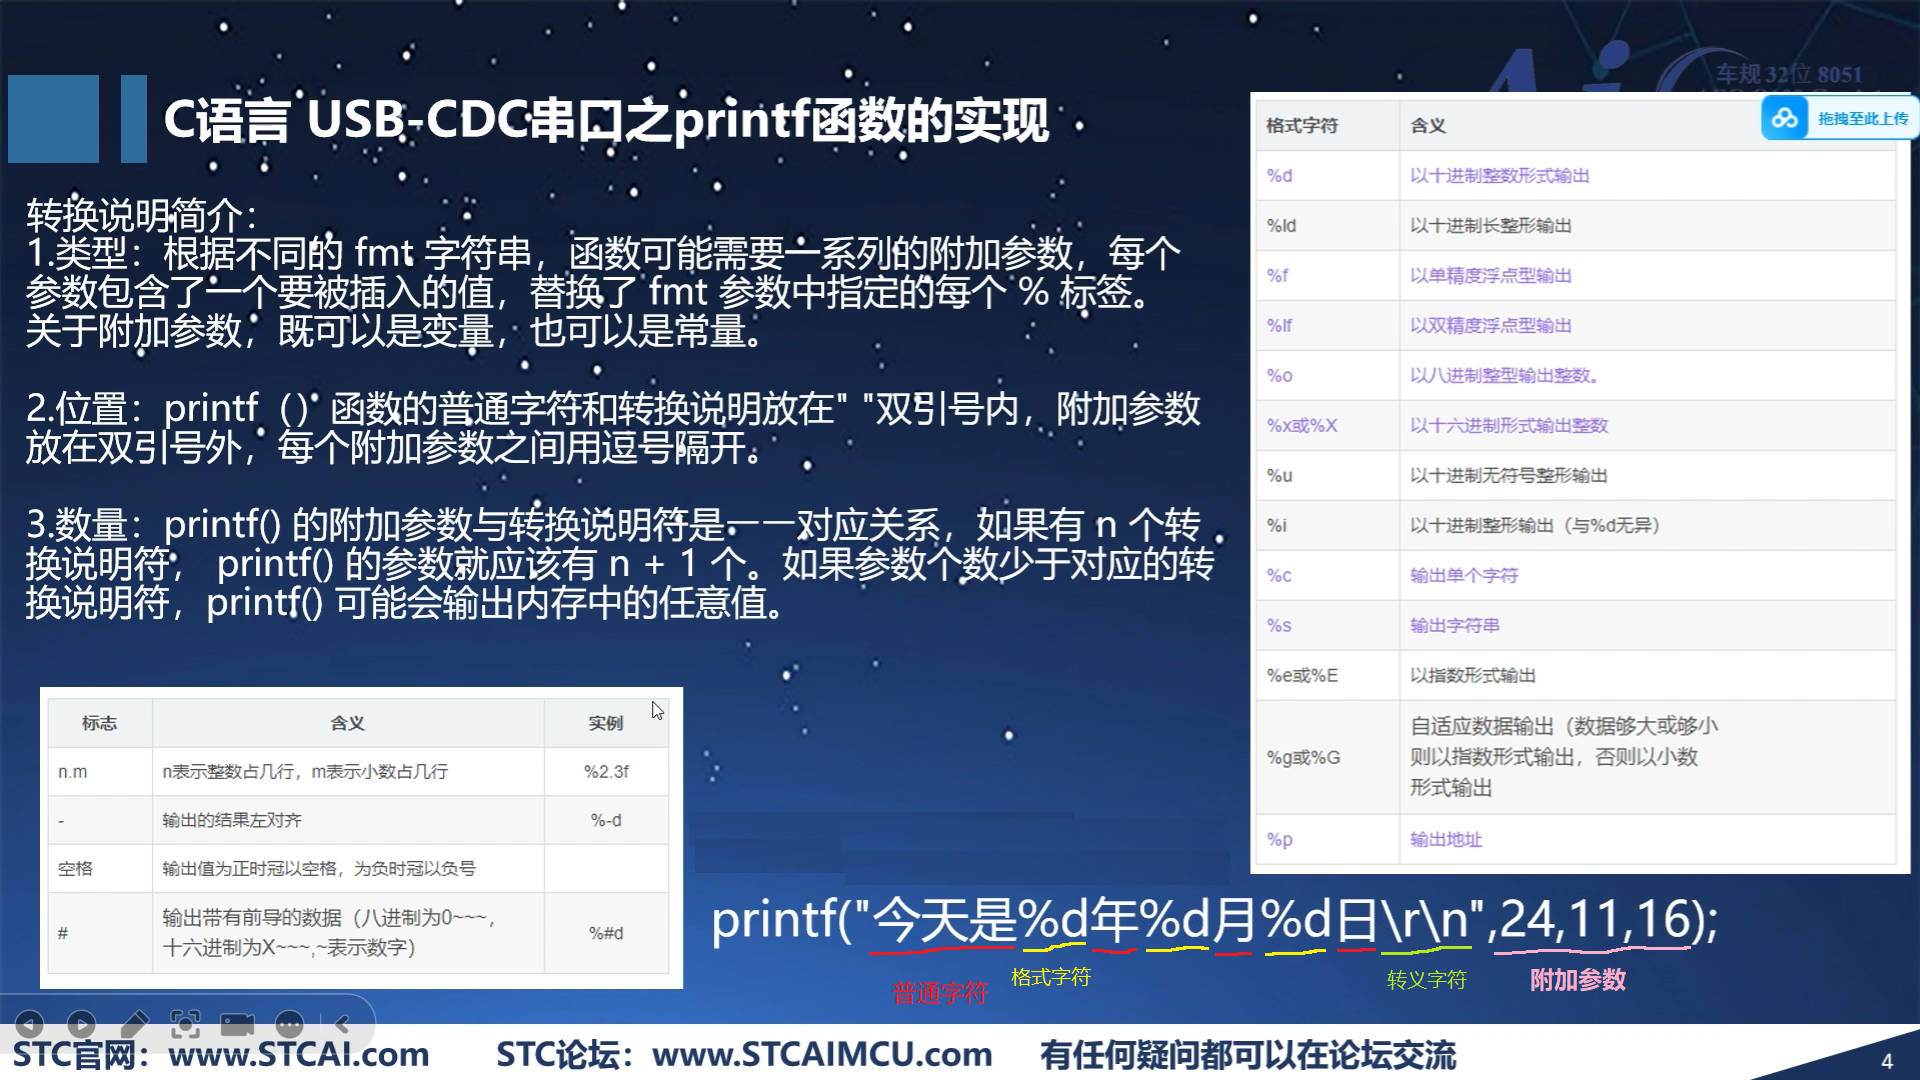Click the 以八进制整型输出整数 link
This screenshot has width=1920, height=1080.
click(x=1503, y=376)
